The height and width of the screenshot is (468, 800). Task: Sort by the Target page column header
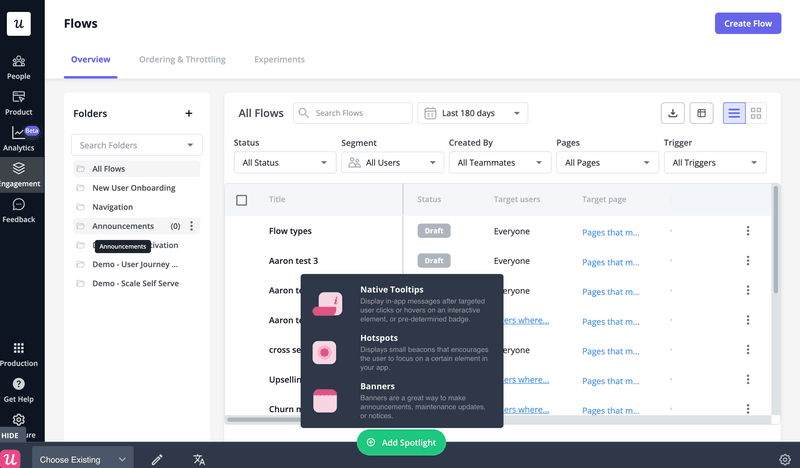pos(604,199)
